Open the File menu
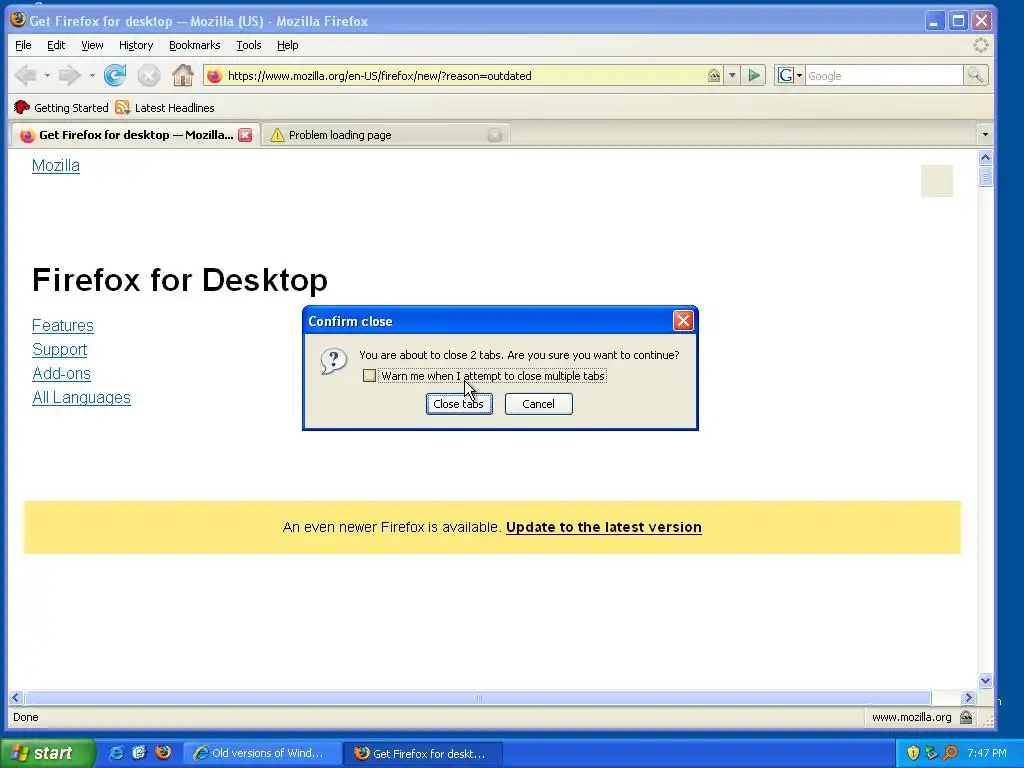 tap(23, 45)
